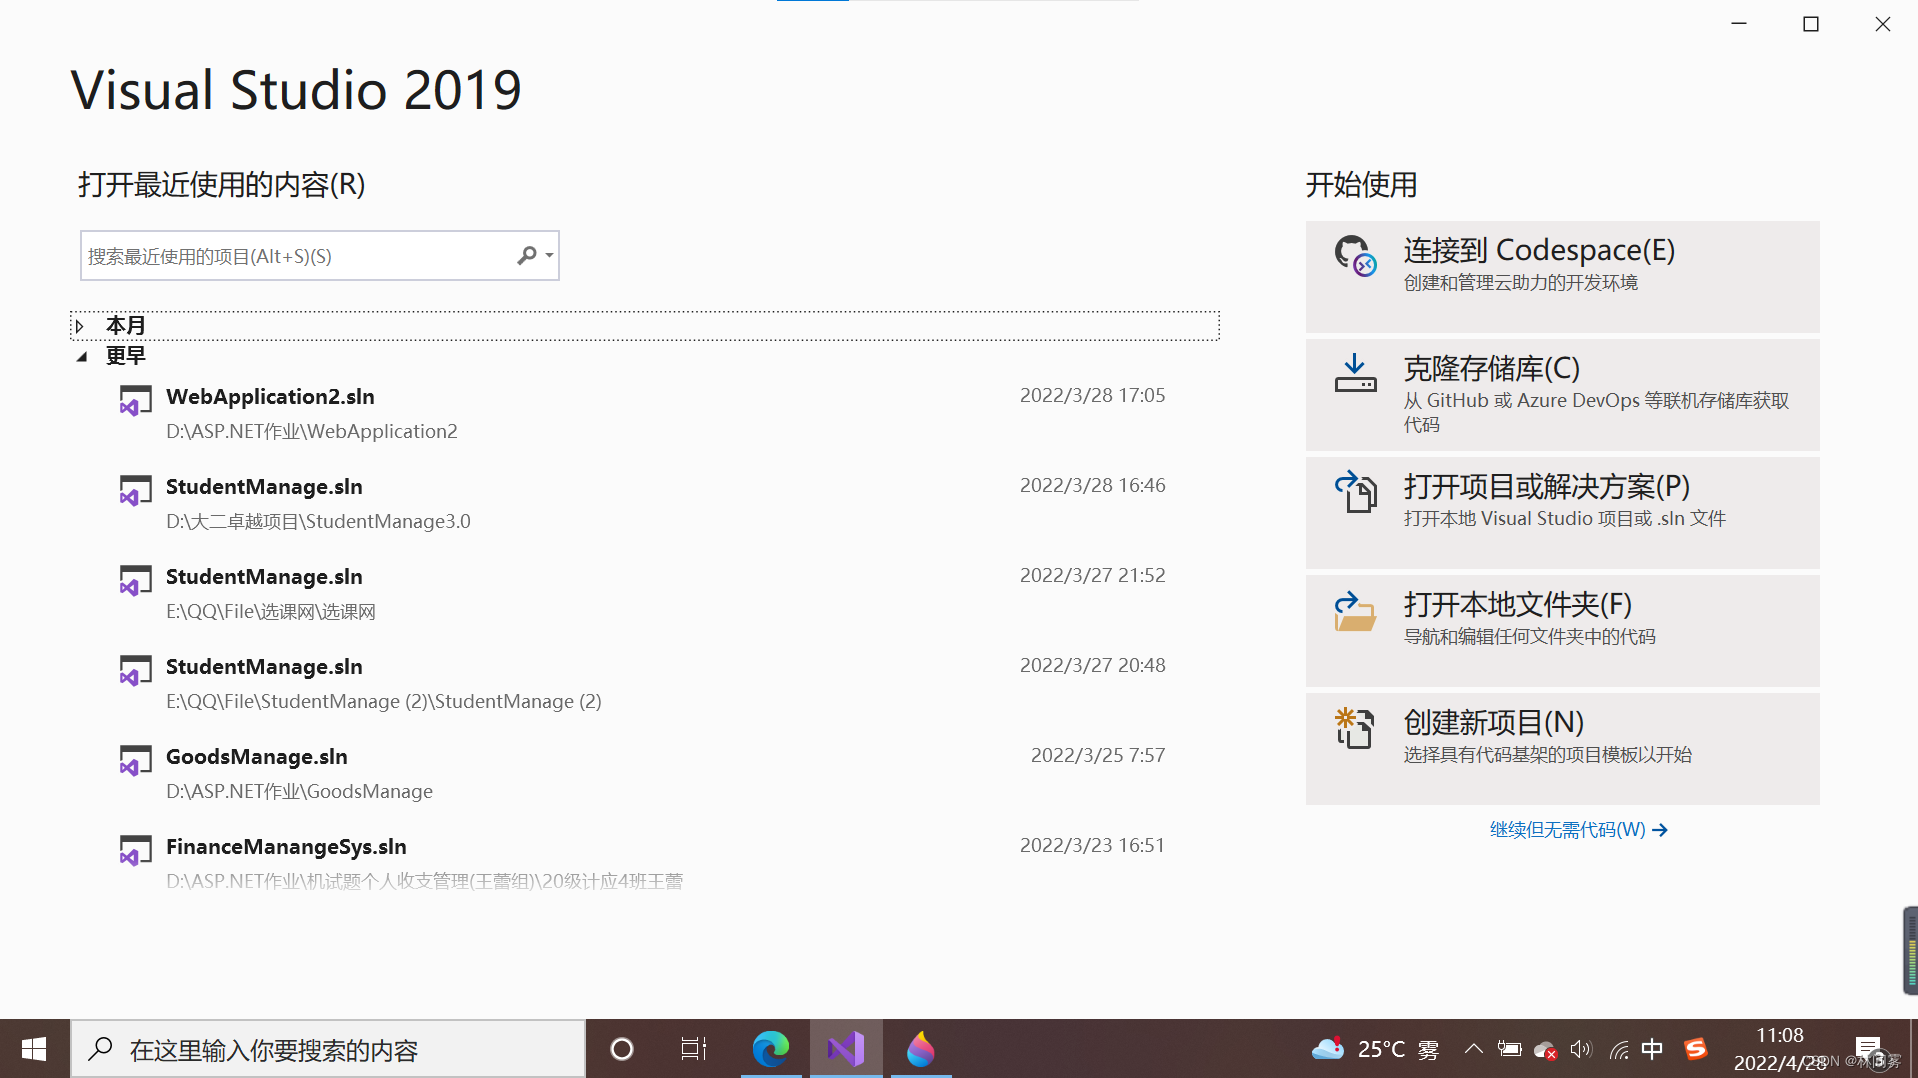Click 克隆存储库(C) card

pyautogui.click(x=1562, y=394)
